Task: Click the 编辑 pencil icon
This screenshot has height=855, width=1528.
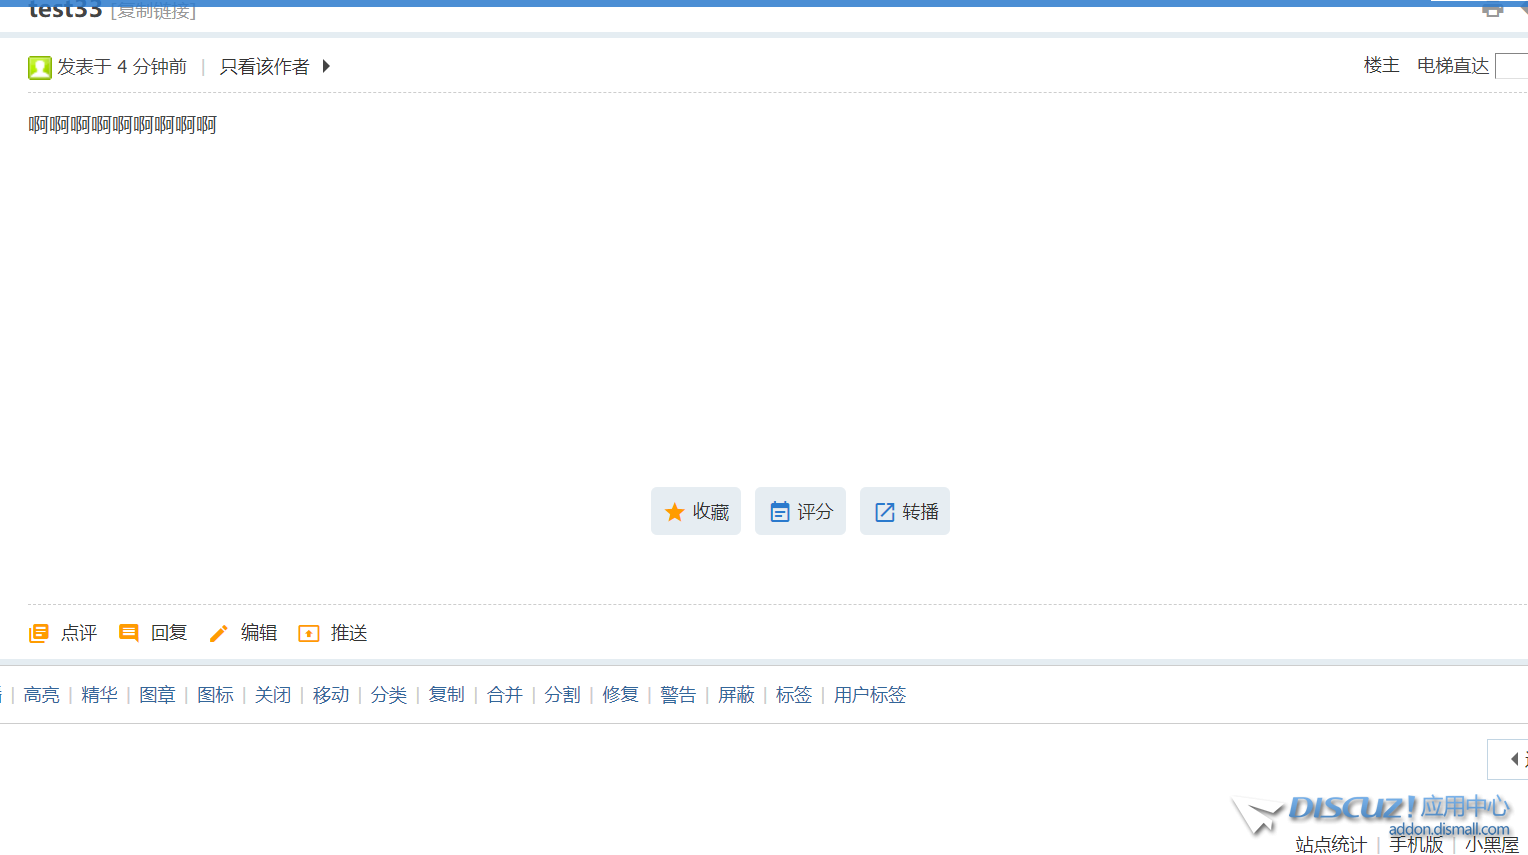Action: point(218,633)
